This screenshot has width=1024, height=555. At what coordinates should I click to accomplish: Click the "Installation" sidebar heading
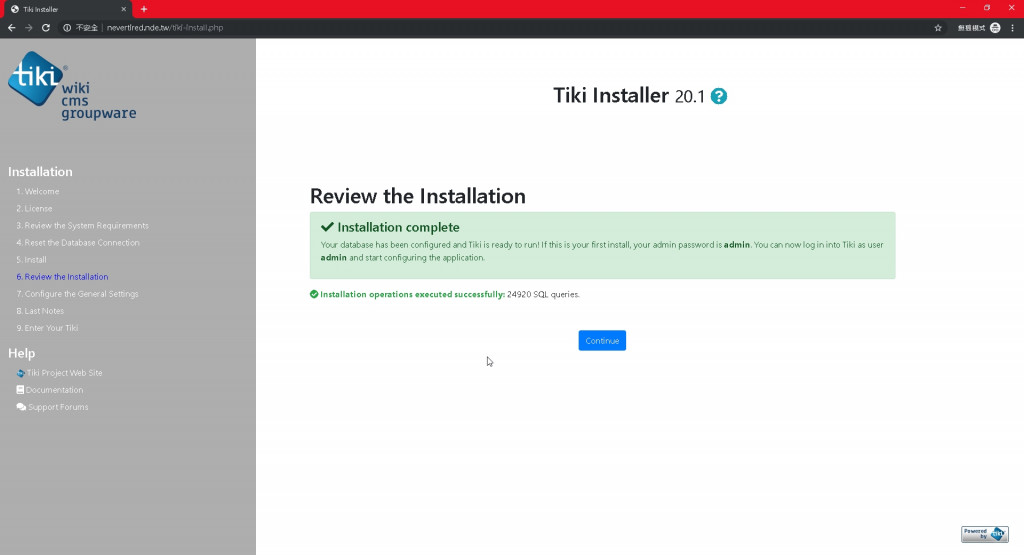pos(40,172)
